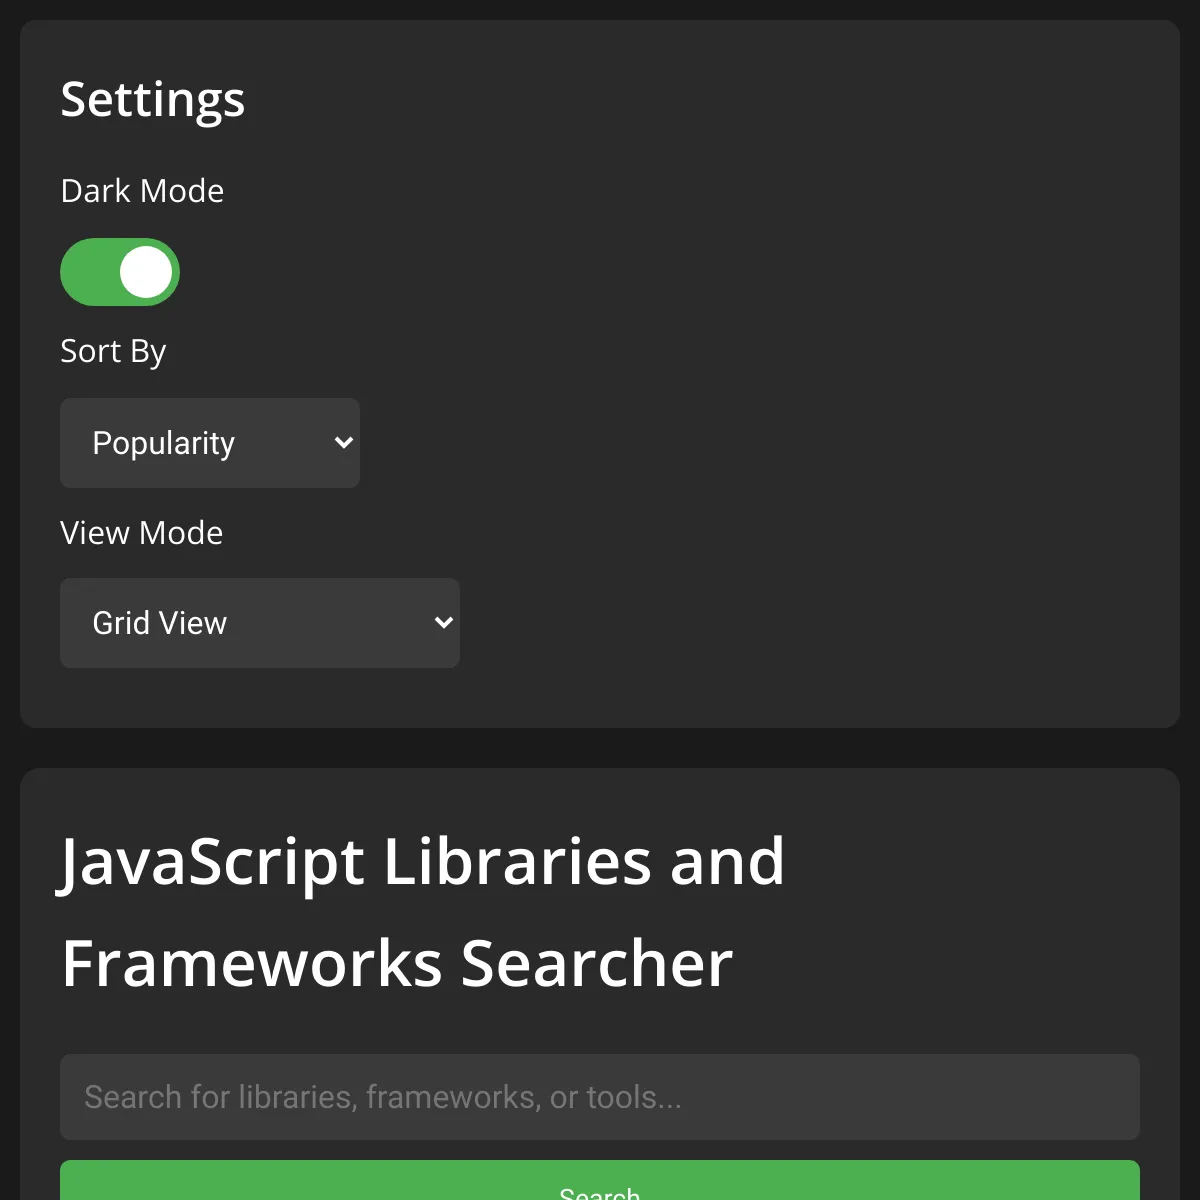Screen dimensions: 1200x1200
Task: Click the chevron arrow on the Grid View selector
Action: (443, 623)
